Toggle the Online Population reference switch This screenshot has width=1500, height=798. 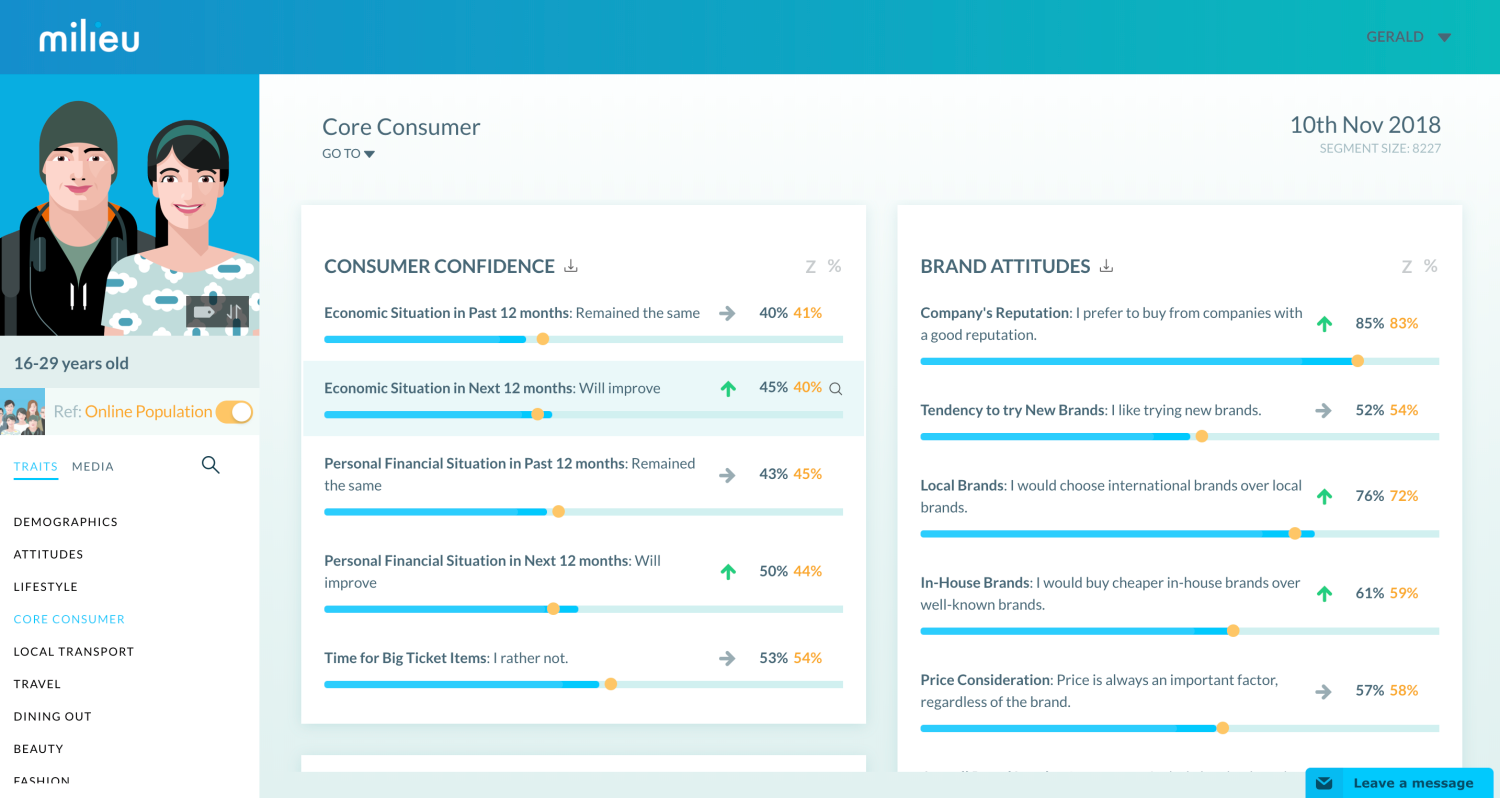click(x=235, y=412)
